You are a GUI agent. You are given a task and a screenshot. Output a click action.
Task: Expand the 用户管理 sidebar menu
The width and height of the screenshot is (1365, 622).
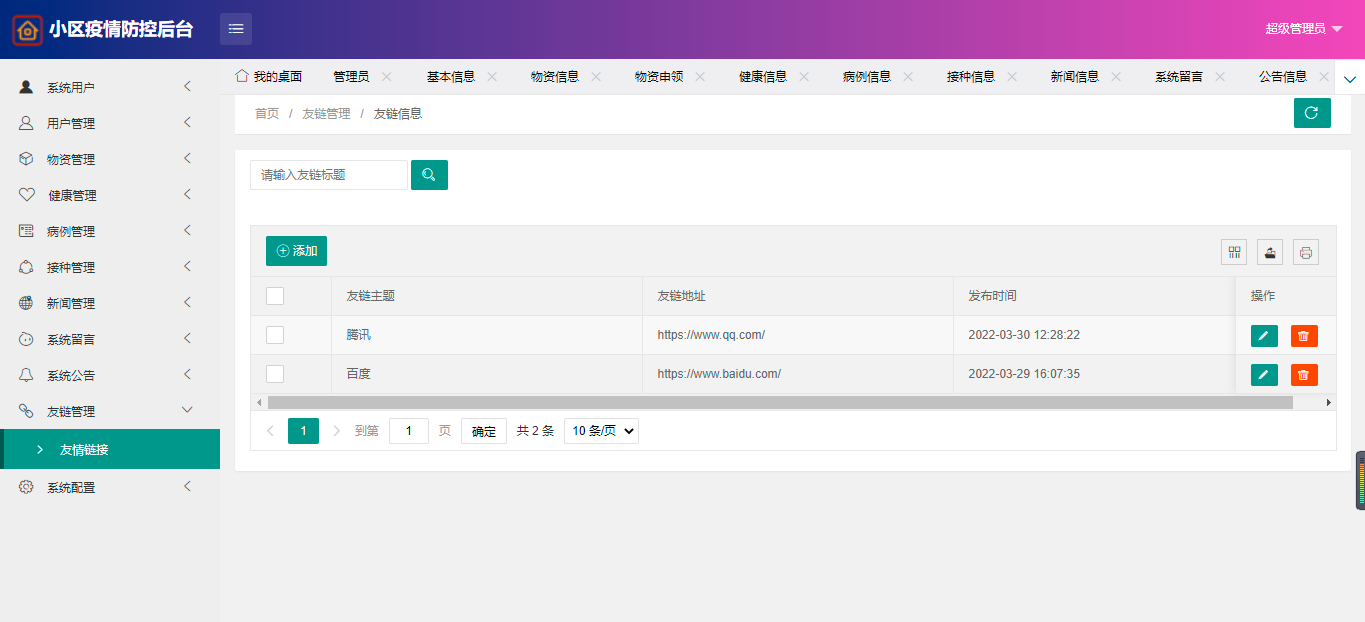point(110,123)
